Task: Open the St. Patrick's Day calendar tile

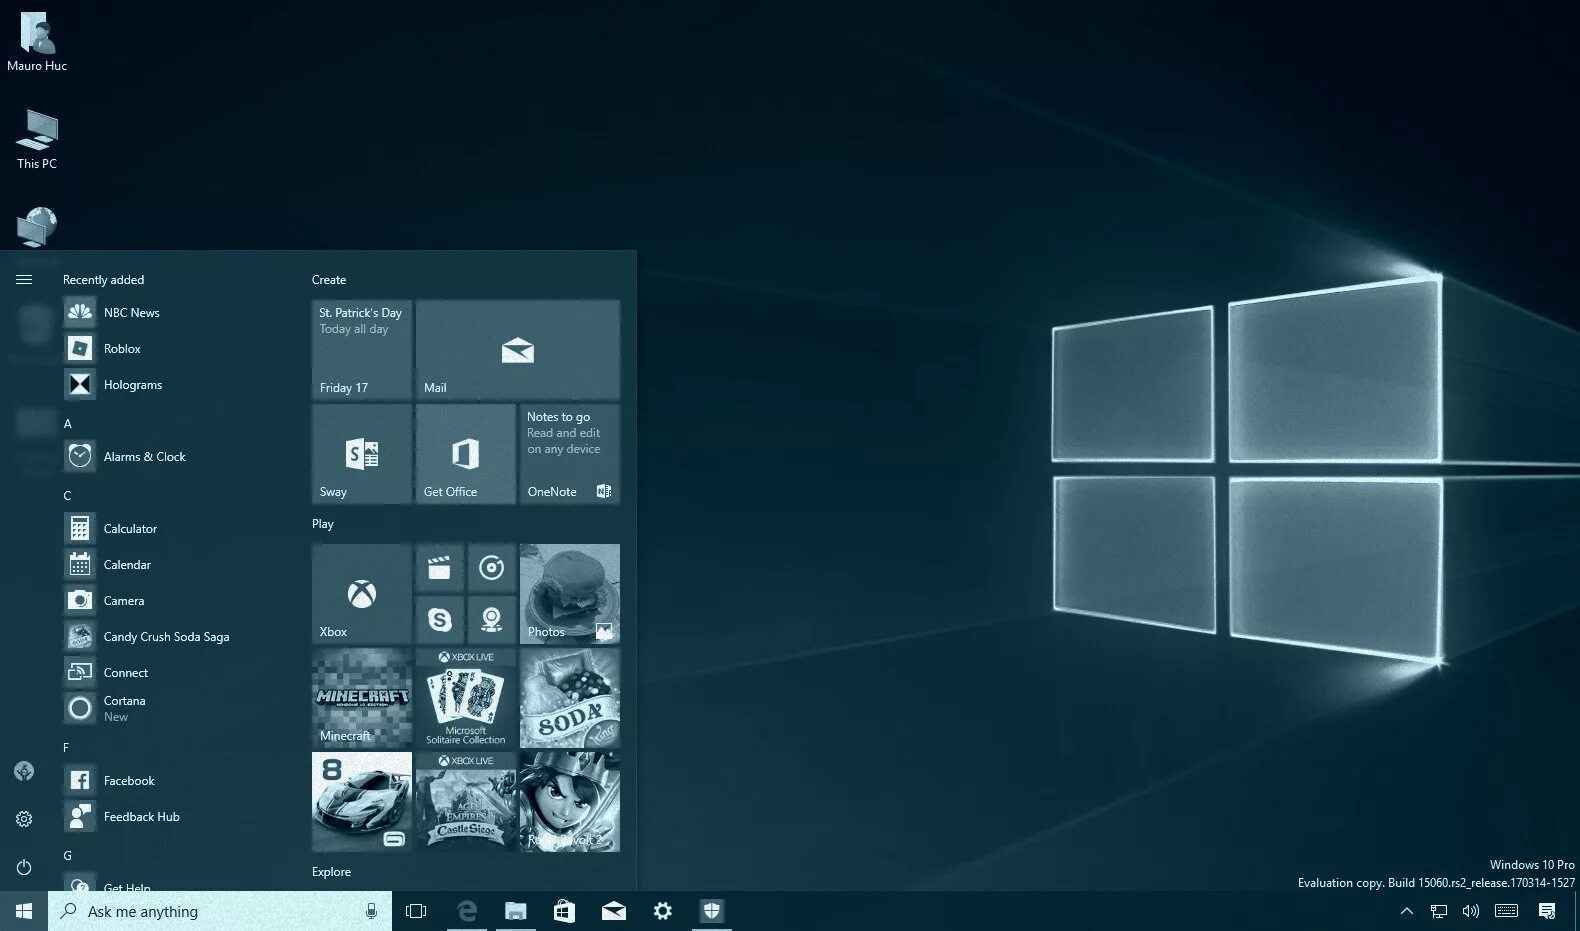Action: 362,350
